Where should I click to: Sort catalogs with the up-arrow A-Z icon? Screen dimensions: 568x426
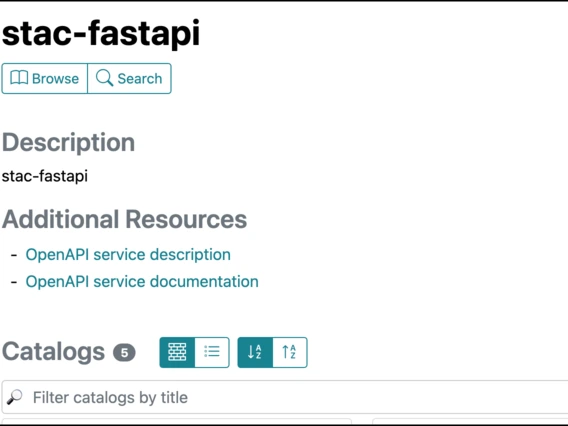click(290, 352)
